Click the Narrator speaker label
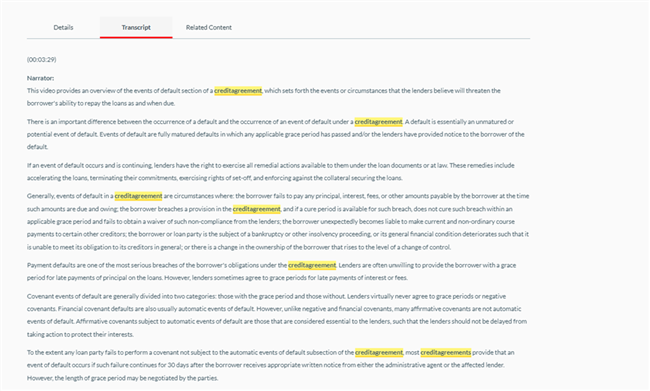The width and height of the screenshot is (650, 391). (x=40, y=78)
